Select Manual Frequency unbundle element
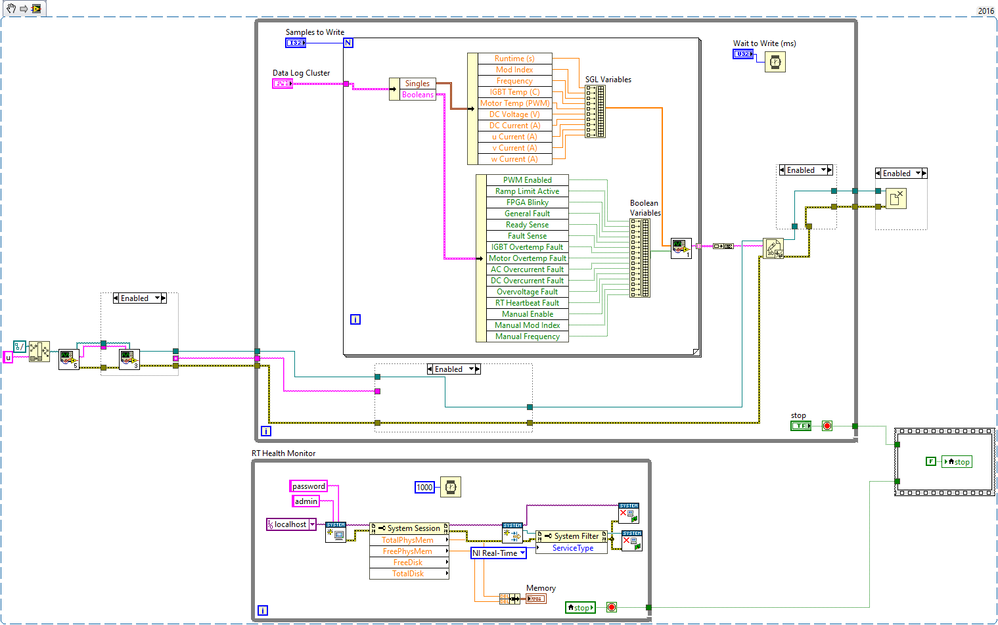 (527, 337)
